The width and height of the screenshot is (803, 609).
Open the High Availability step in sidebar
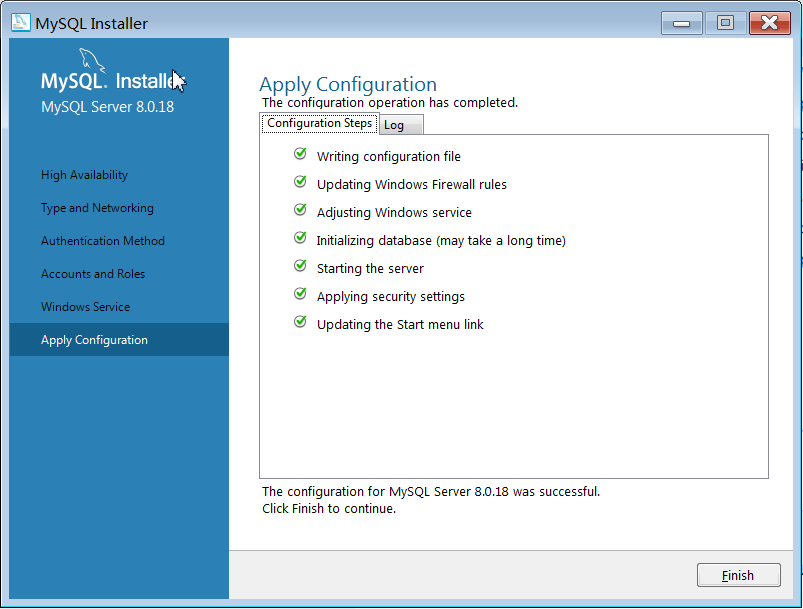point(84,175)
